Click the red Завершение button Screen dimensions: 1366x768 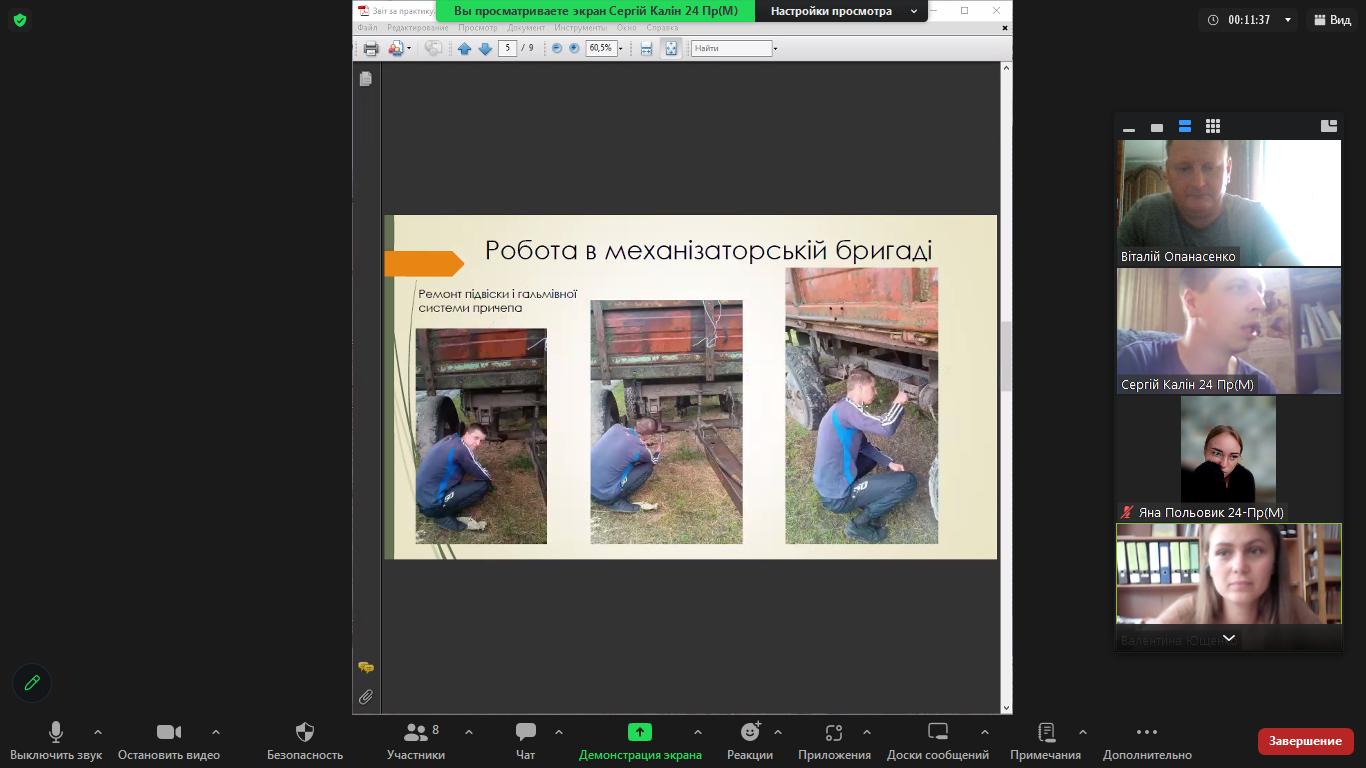1305,741
